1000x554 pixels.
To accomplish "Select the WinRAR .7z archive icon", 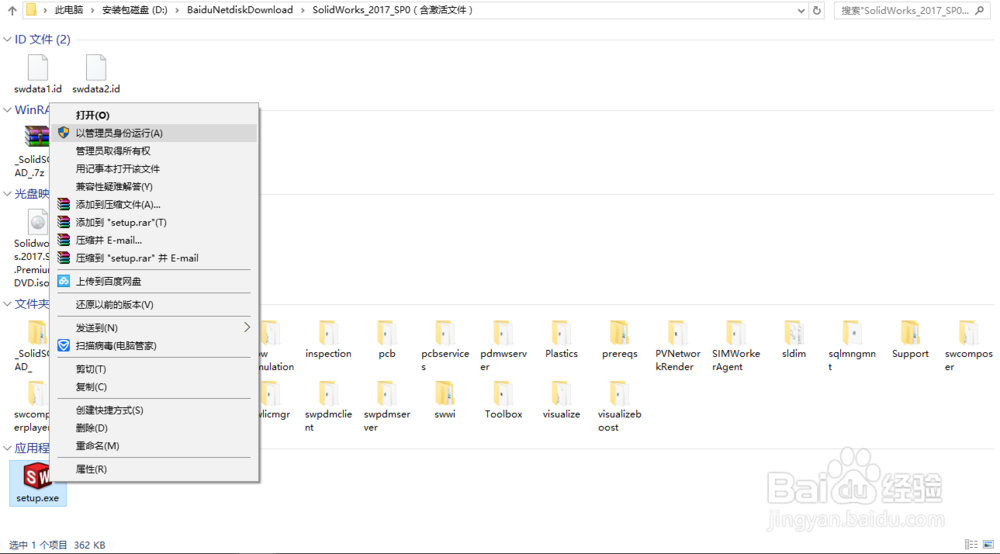I will 37,136.
